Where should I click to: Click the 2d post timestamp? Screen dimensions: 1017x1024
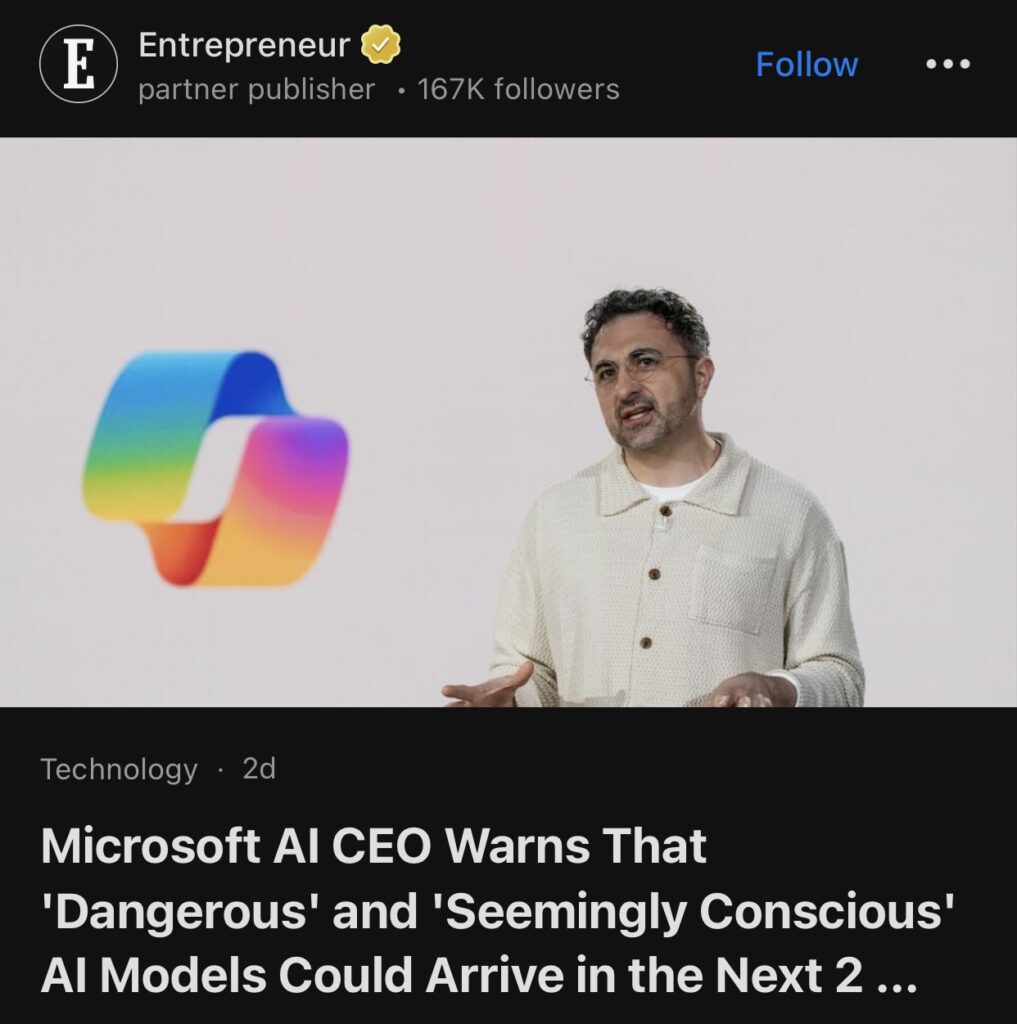point(259,769)
